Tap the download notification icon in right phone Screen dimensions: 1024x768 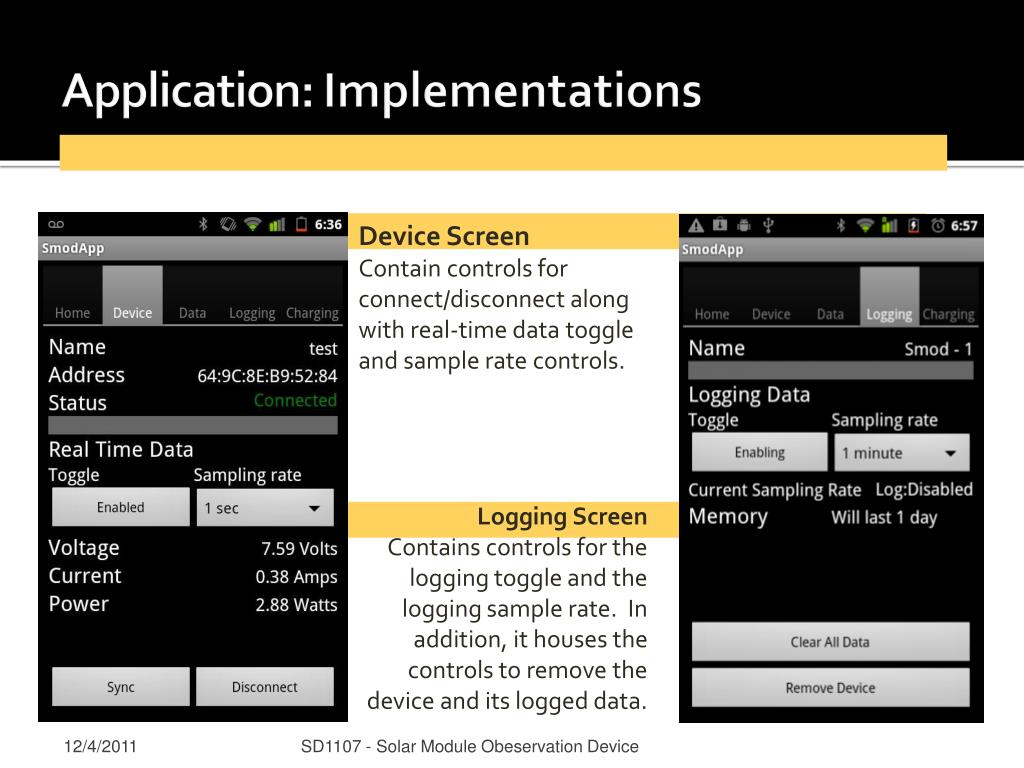(x=720, y=225)
